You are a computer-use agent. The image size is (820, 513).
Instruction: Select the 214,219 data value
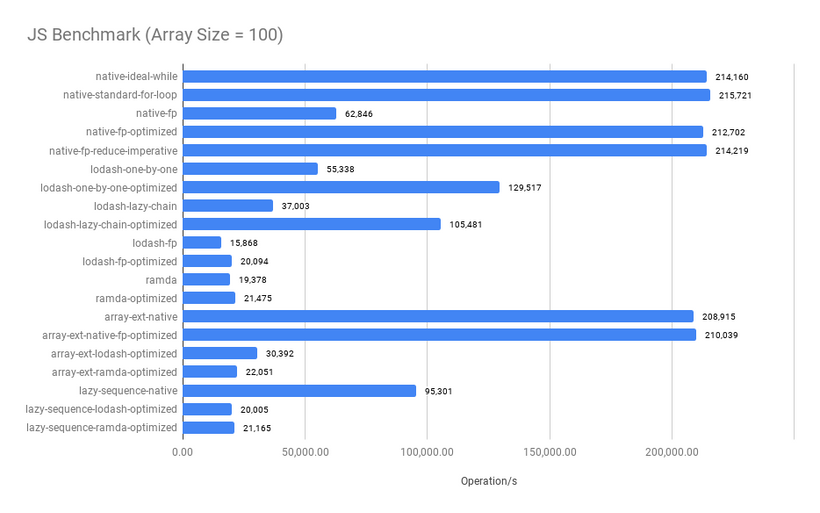pyautogui.click(x=732, y=151)
